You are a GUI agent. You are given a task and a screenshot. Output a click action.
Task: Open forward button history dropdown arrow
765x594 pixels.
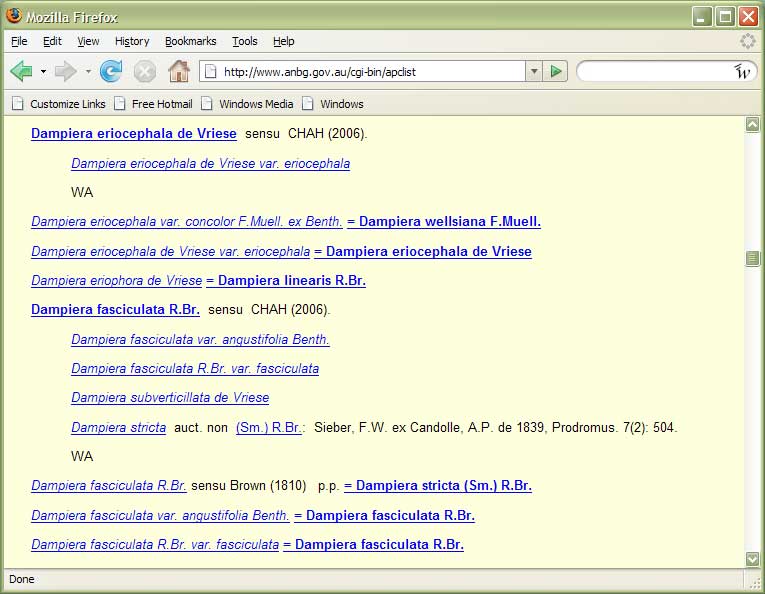click(88, 72)
